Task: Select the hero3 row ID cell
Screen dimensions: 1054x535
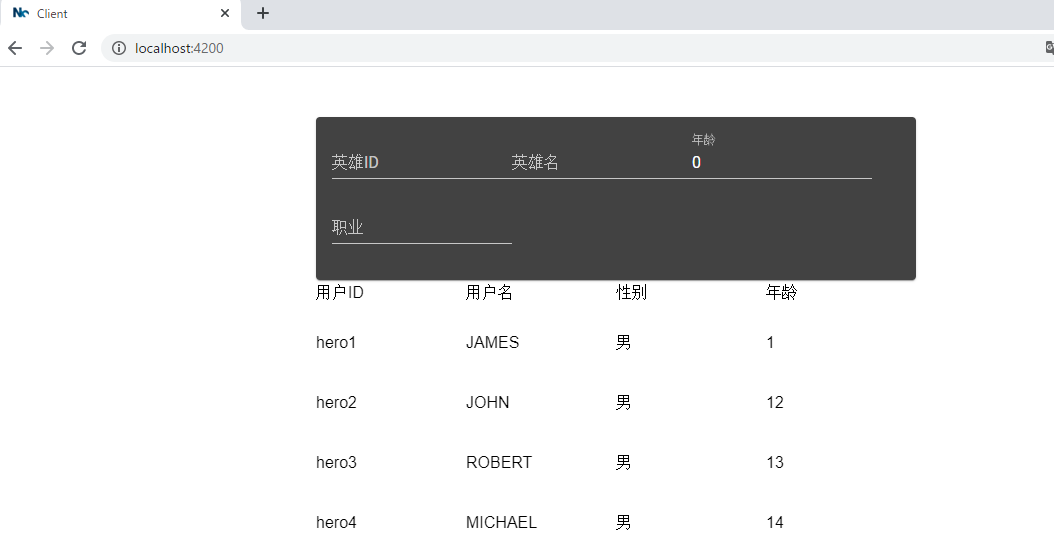Action: (x=336, y=462)
